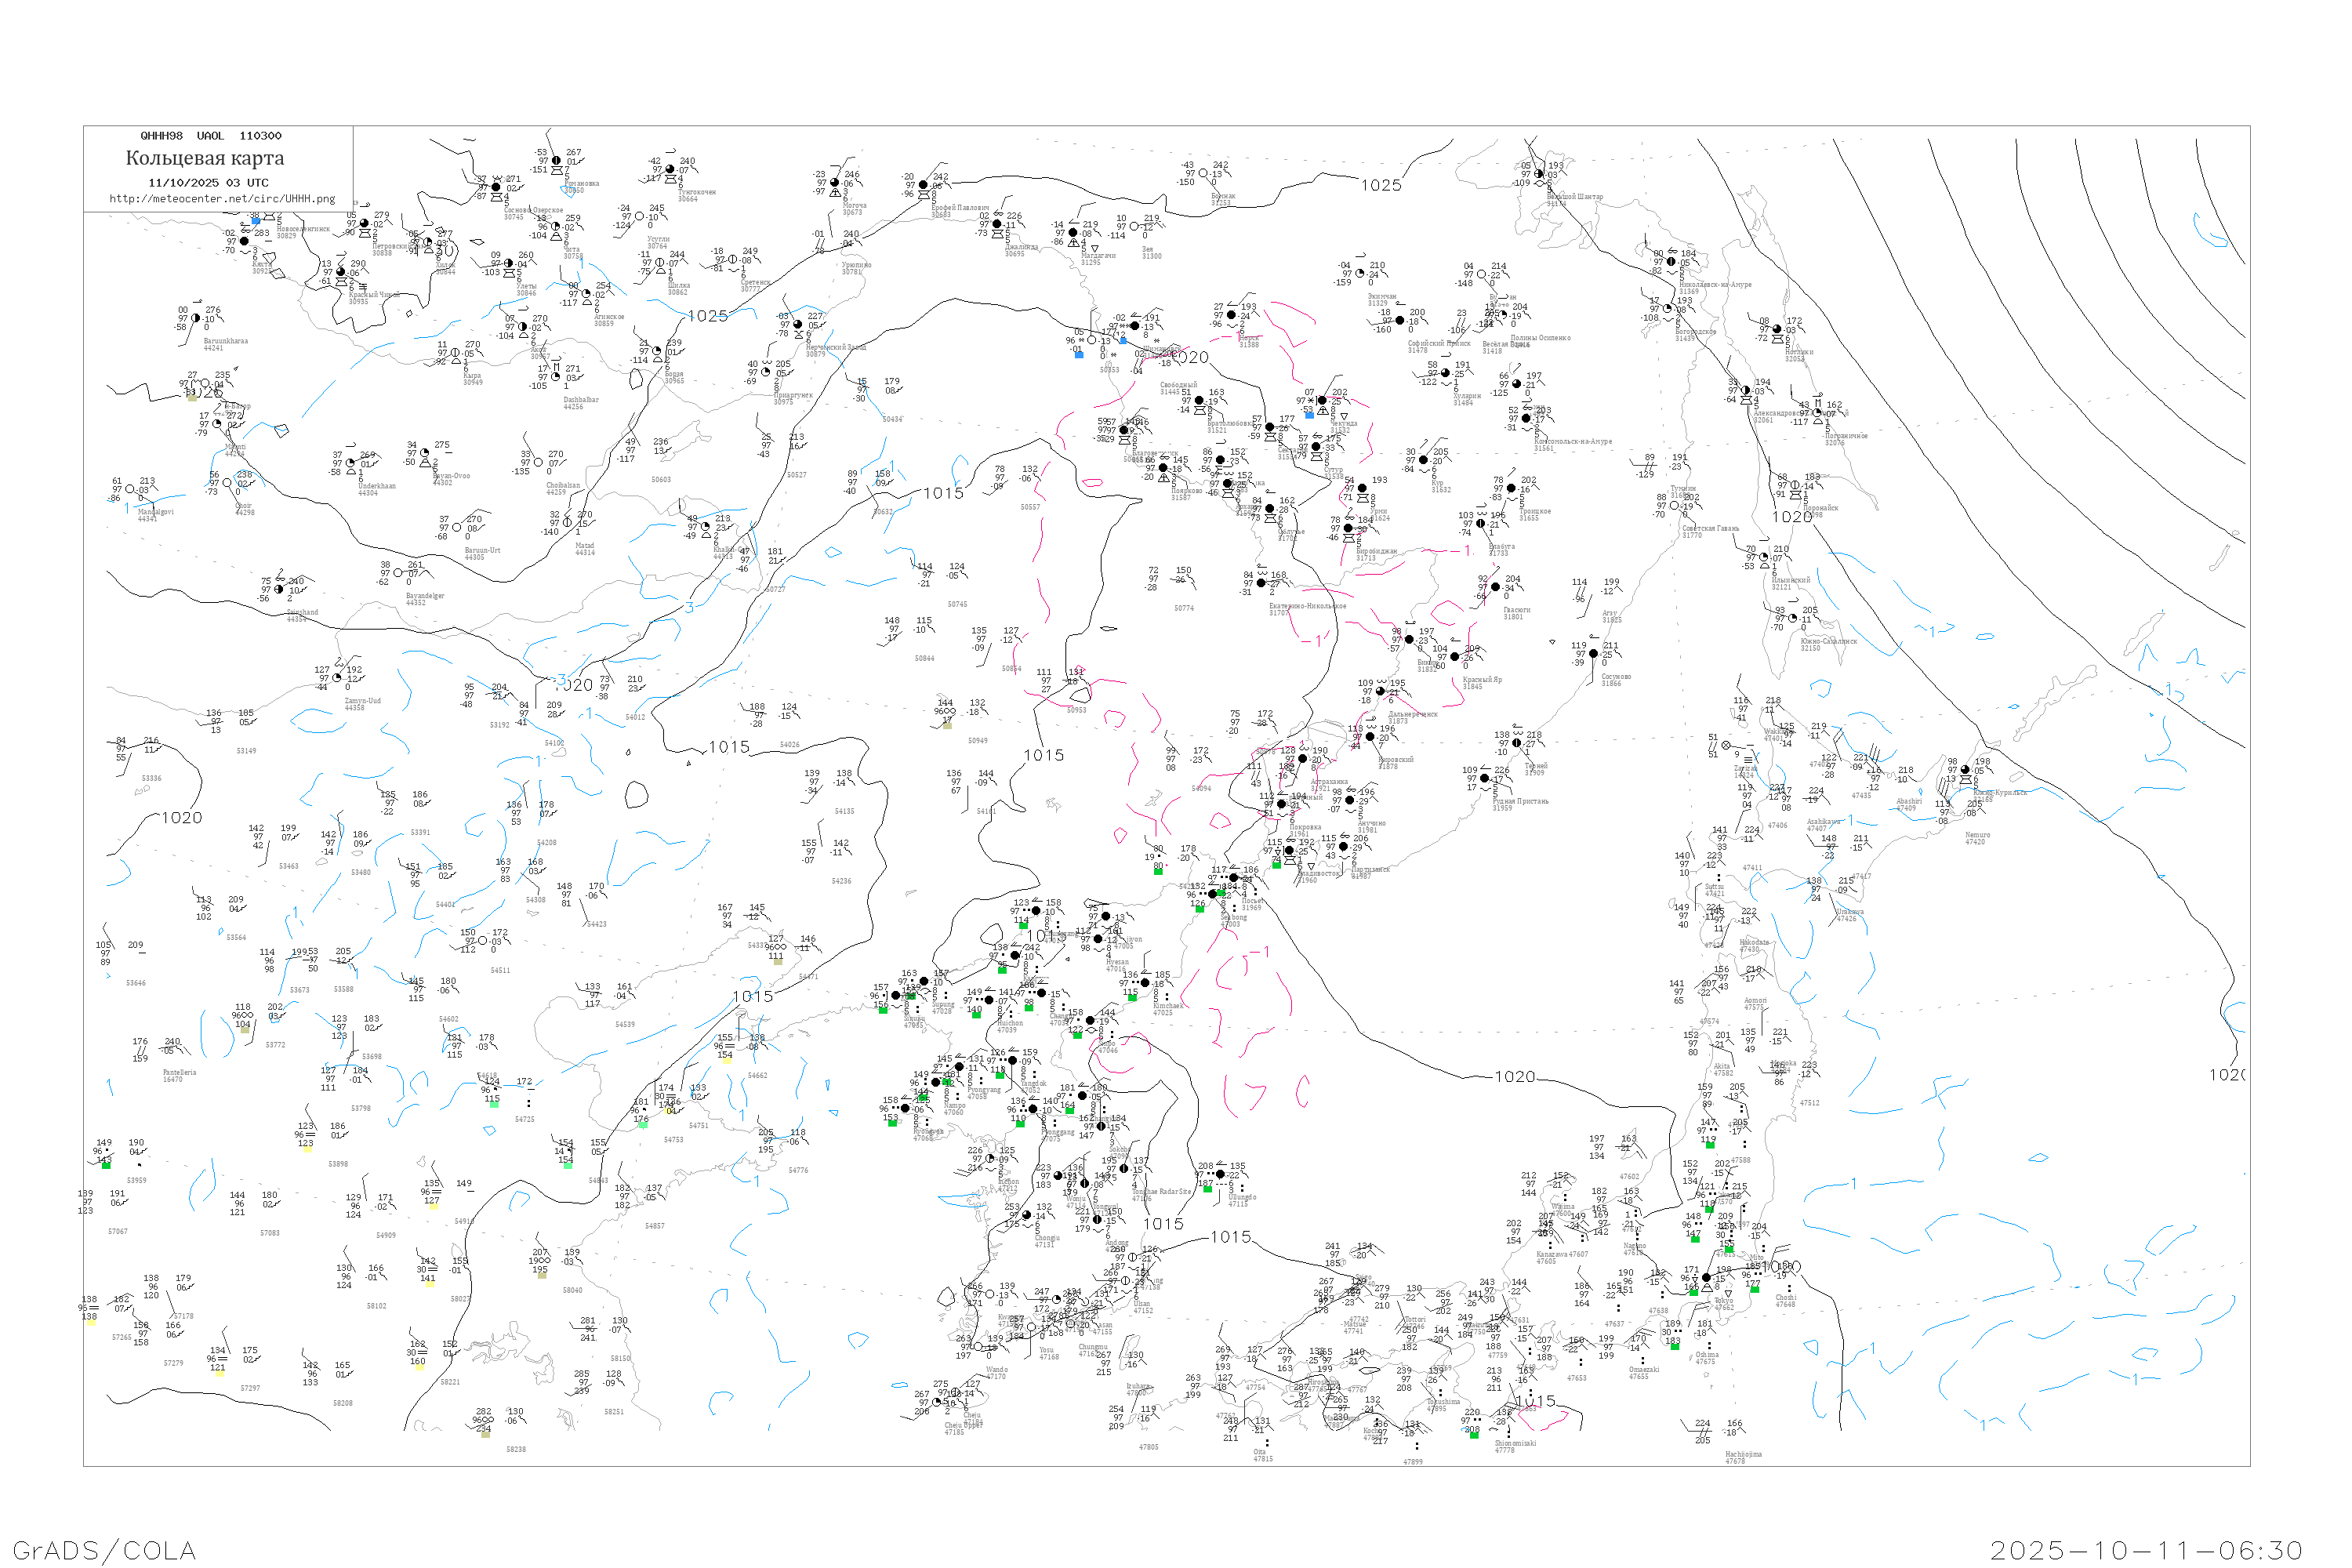Viewport: 2352px width, 1568px height.
Task: Select the open station circle at Choibalsan 44259
Action: (x=539, y=463)
